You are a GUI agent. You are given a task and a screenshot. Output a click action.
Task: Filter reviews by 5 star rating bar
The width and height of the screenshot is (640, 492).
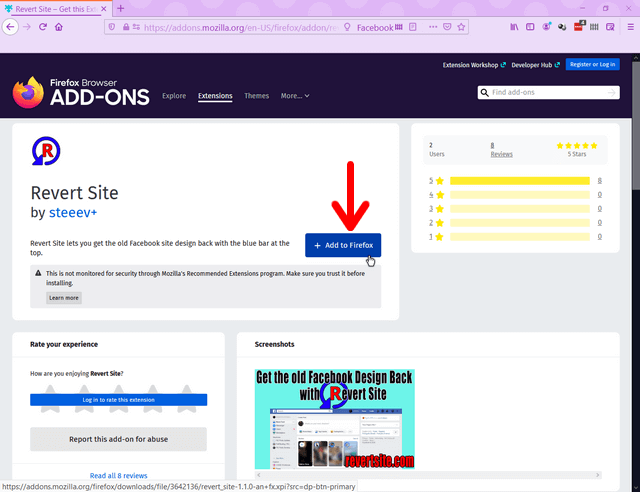[520, 180]
